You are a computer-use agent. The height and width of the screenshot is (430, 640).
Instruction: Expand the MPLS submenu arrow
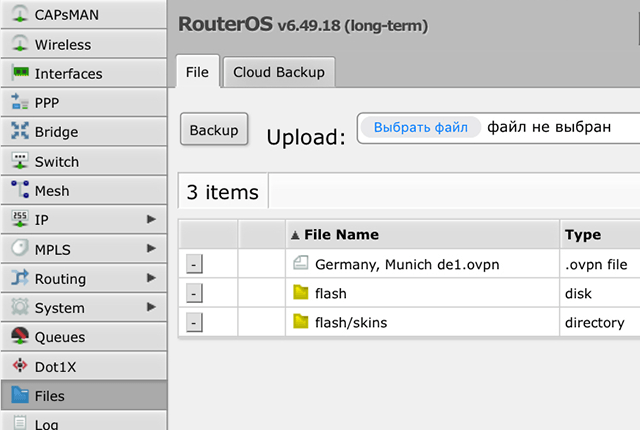pyautogui.click(x=151, y=248)
